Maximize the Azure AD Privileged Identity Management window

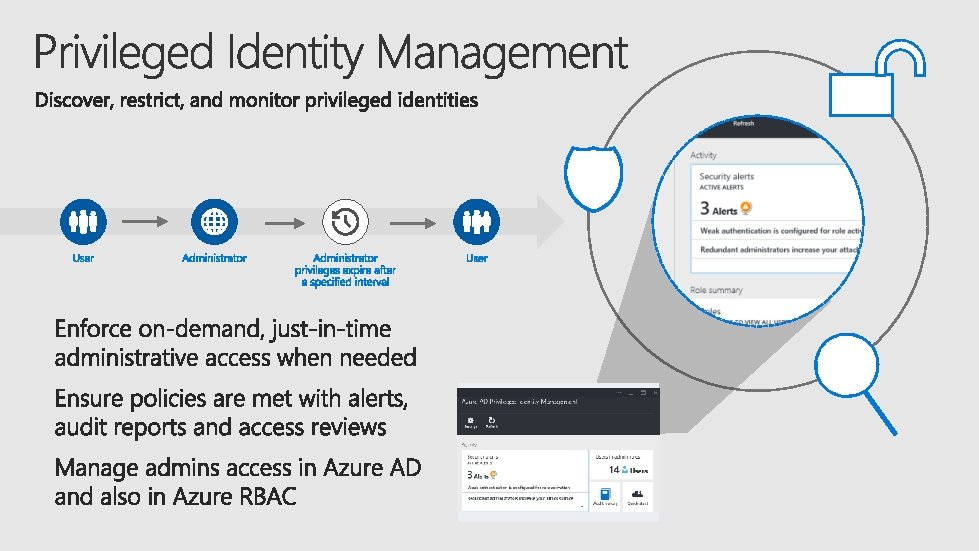point(643,393)
